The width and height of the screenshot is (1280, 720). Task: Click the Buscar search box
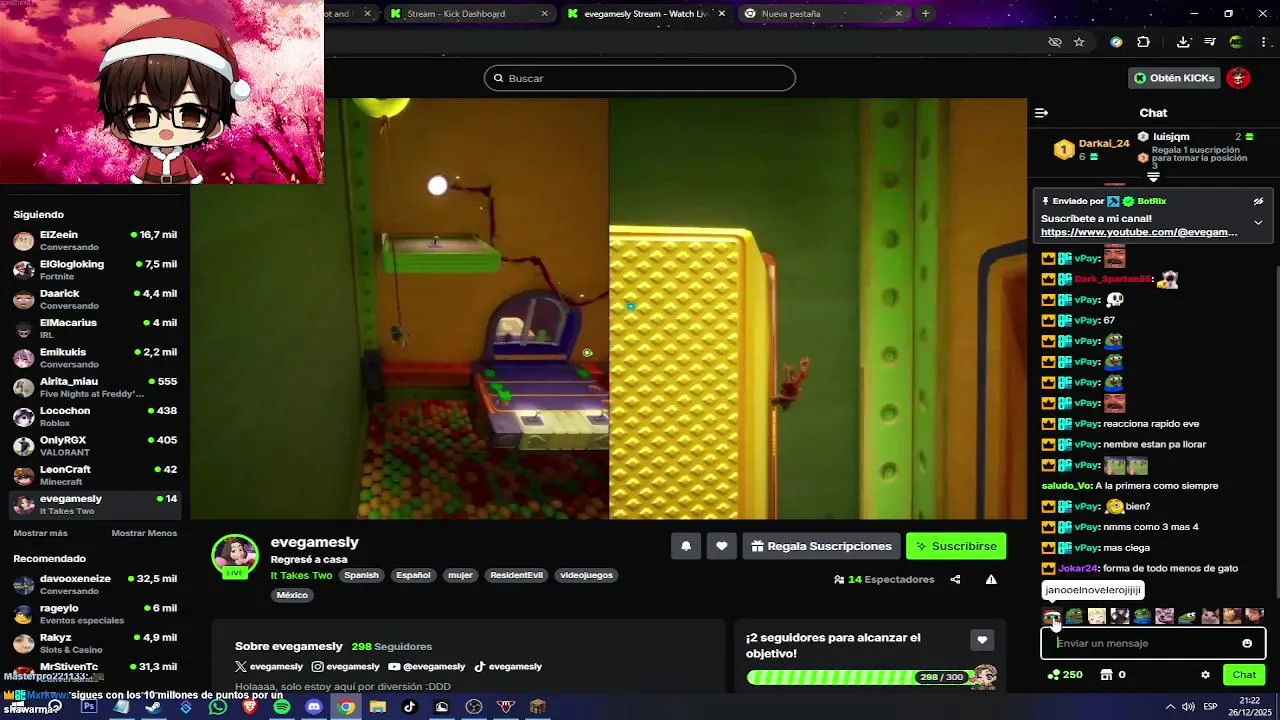point(640,78)
